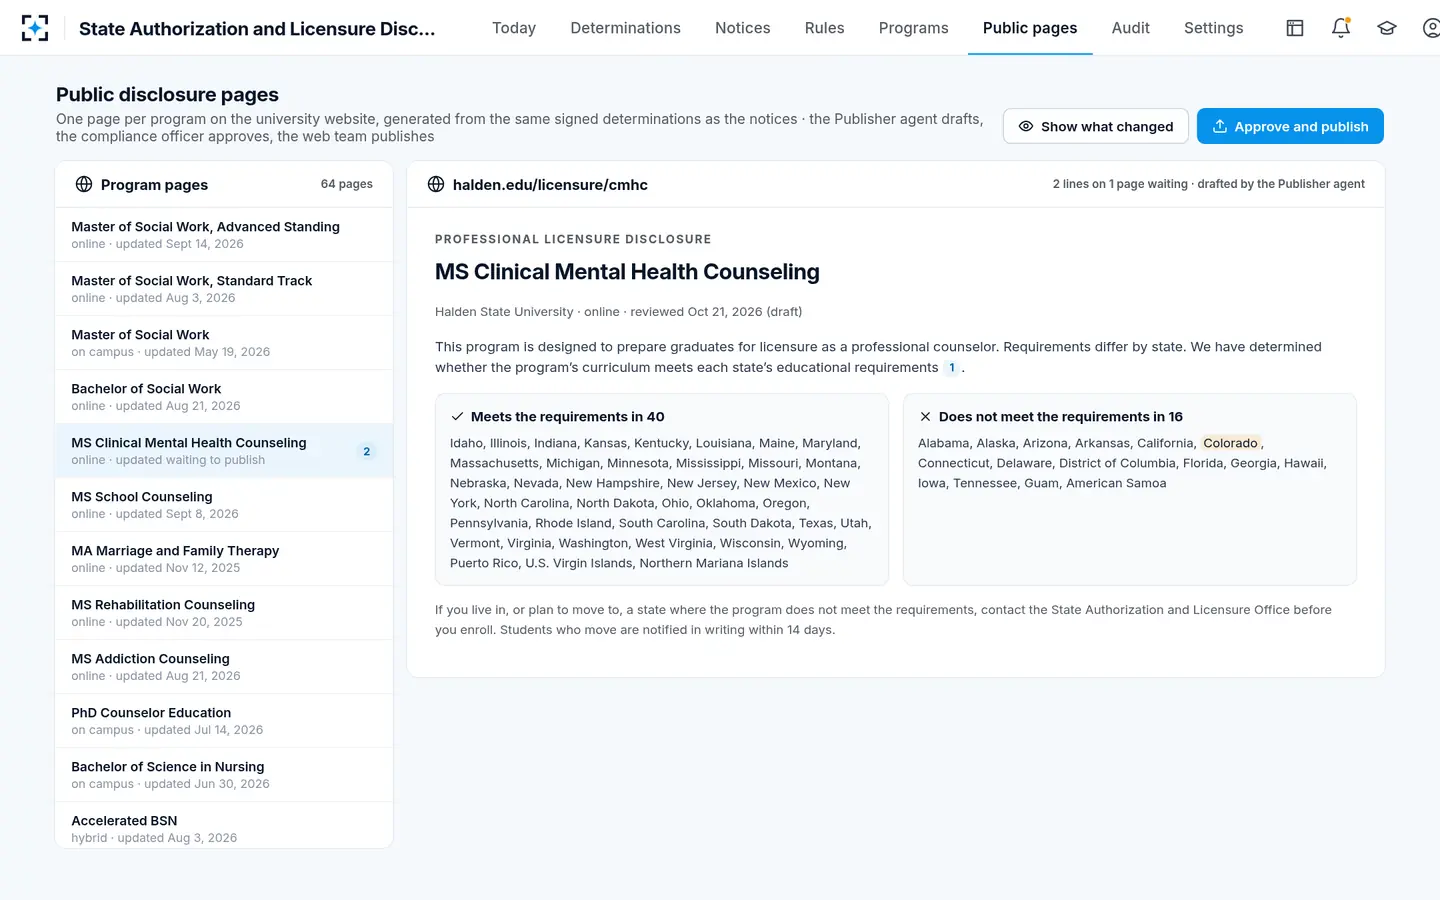Click the halden.edu/licensure/cmhc URL
This screenshot has width=1440, height=900.
pos(550,184)
